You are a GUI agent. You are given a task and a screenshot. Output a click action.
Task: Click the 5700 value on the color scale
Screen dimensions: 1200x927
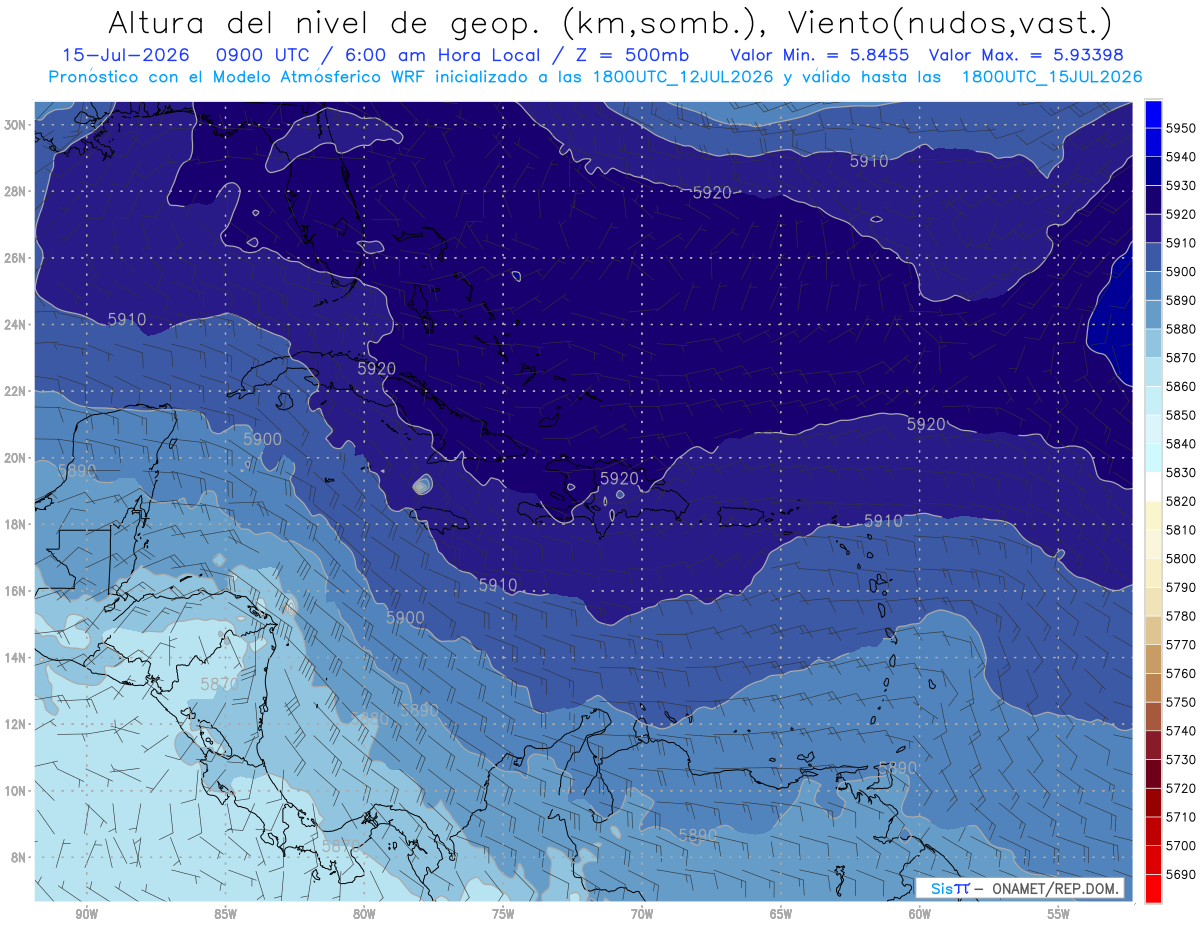click(x=1181, y=845)
